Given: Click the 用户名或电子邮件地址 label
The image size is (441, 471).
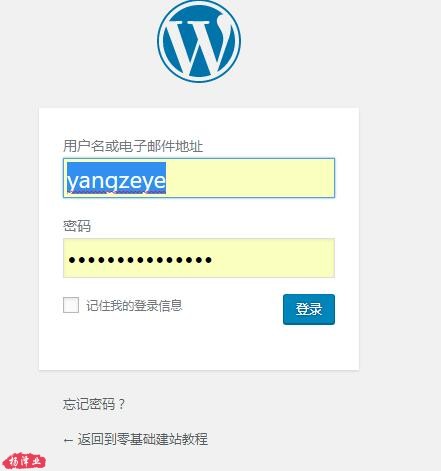Looking at the screenshot, I should coord(133,146).
